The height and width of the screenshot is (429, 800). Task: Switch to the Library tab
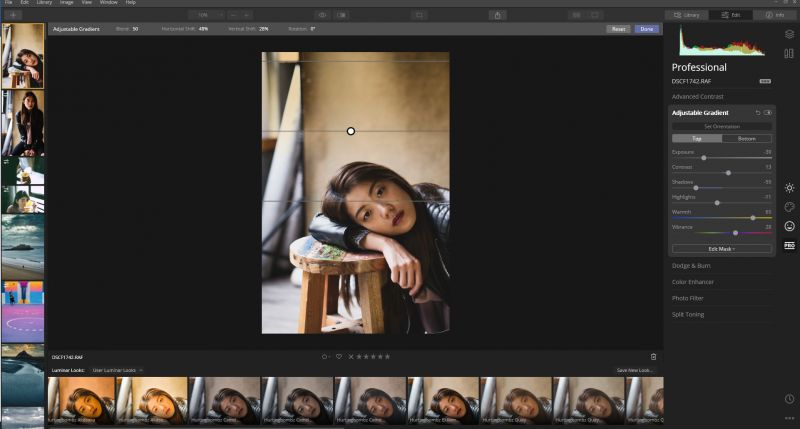[x=687, y=15]
